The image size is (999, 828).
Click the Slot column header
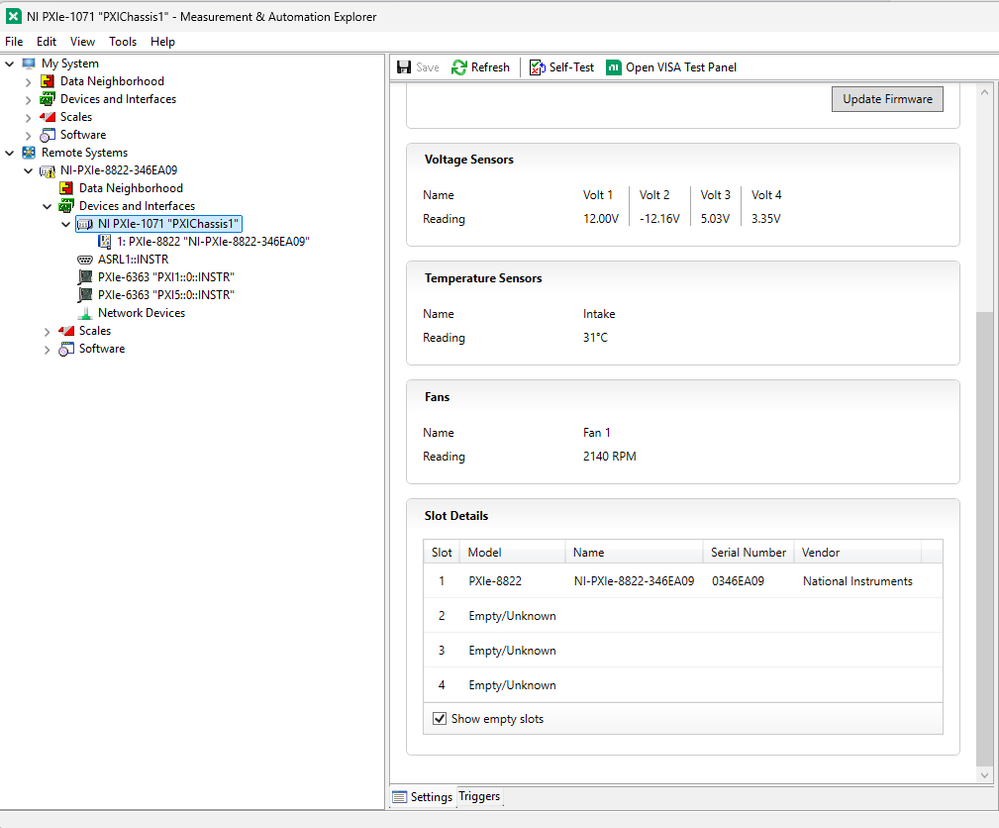click(442, 553)
